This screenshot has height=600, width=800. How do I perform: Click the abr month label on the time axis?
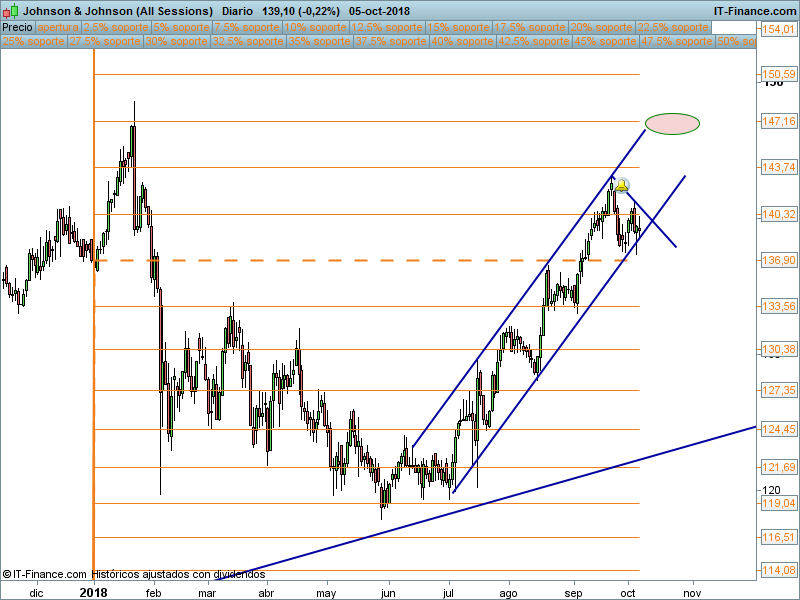click(266, 593)
